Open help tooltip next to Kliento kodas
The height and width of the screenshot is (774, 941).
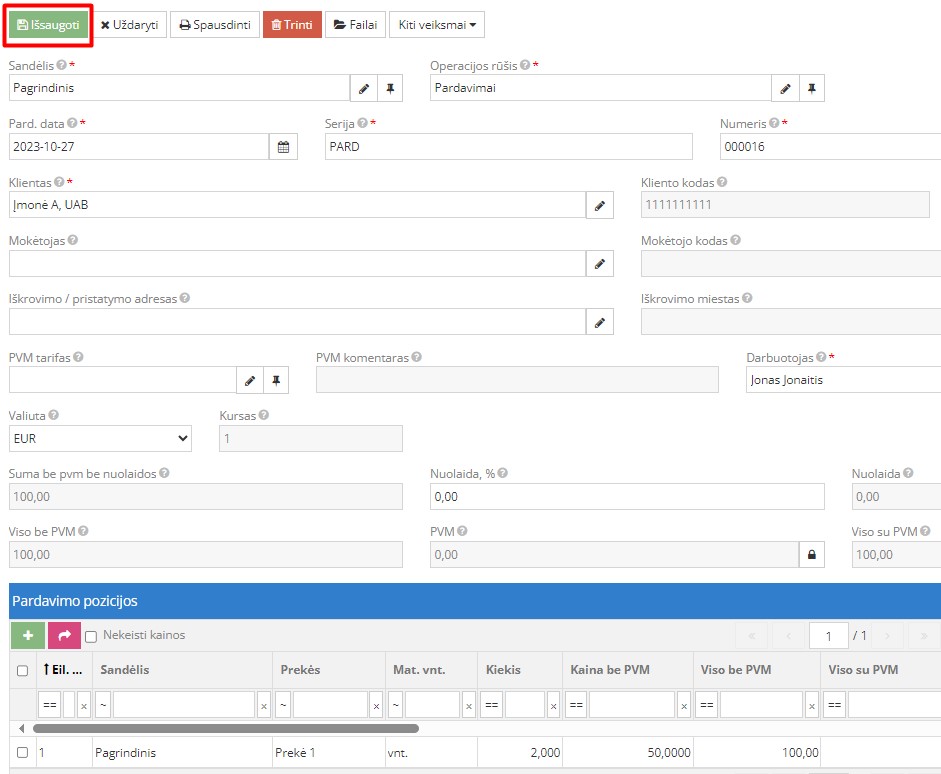tap(722, 183)
